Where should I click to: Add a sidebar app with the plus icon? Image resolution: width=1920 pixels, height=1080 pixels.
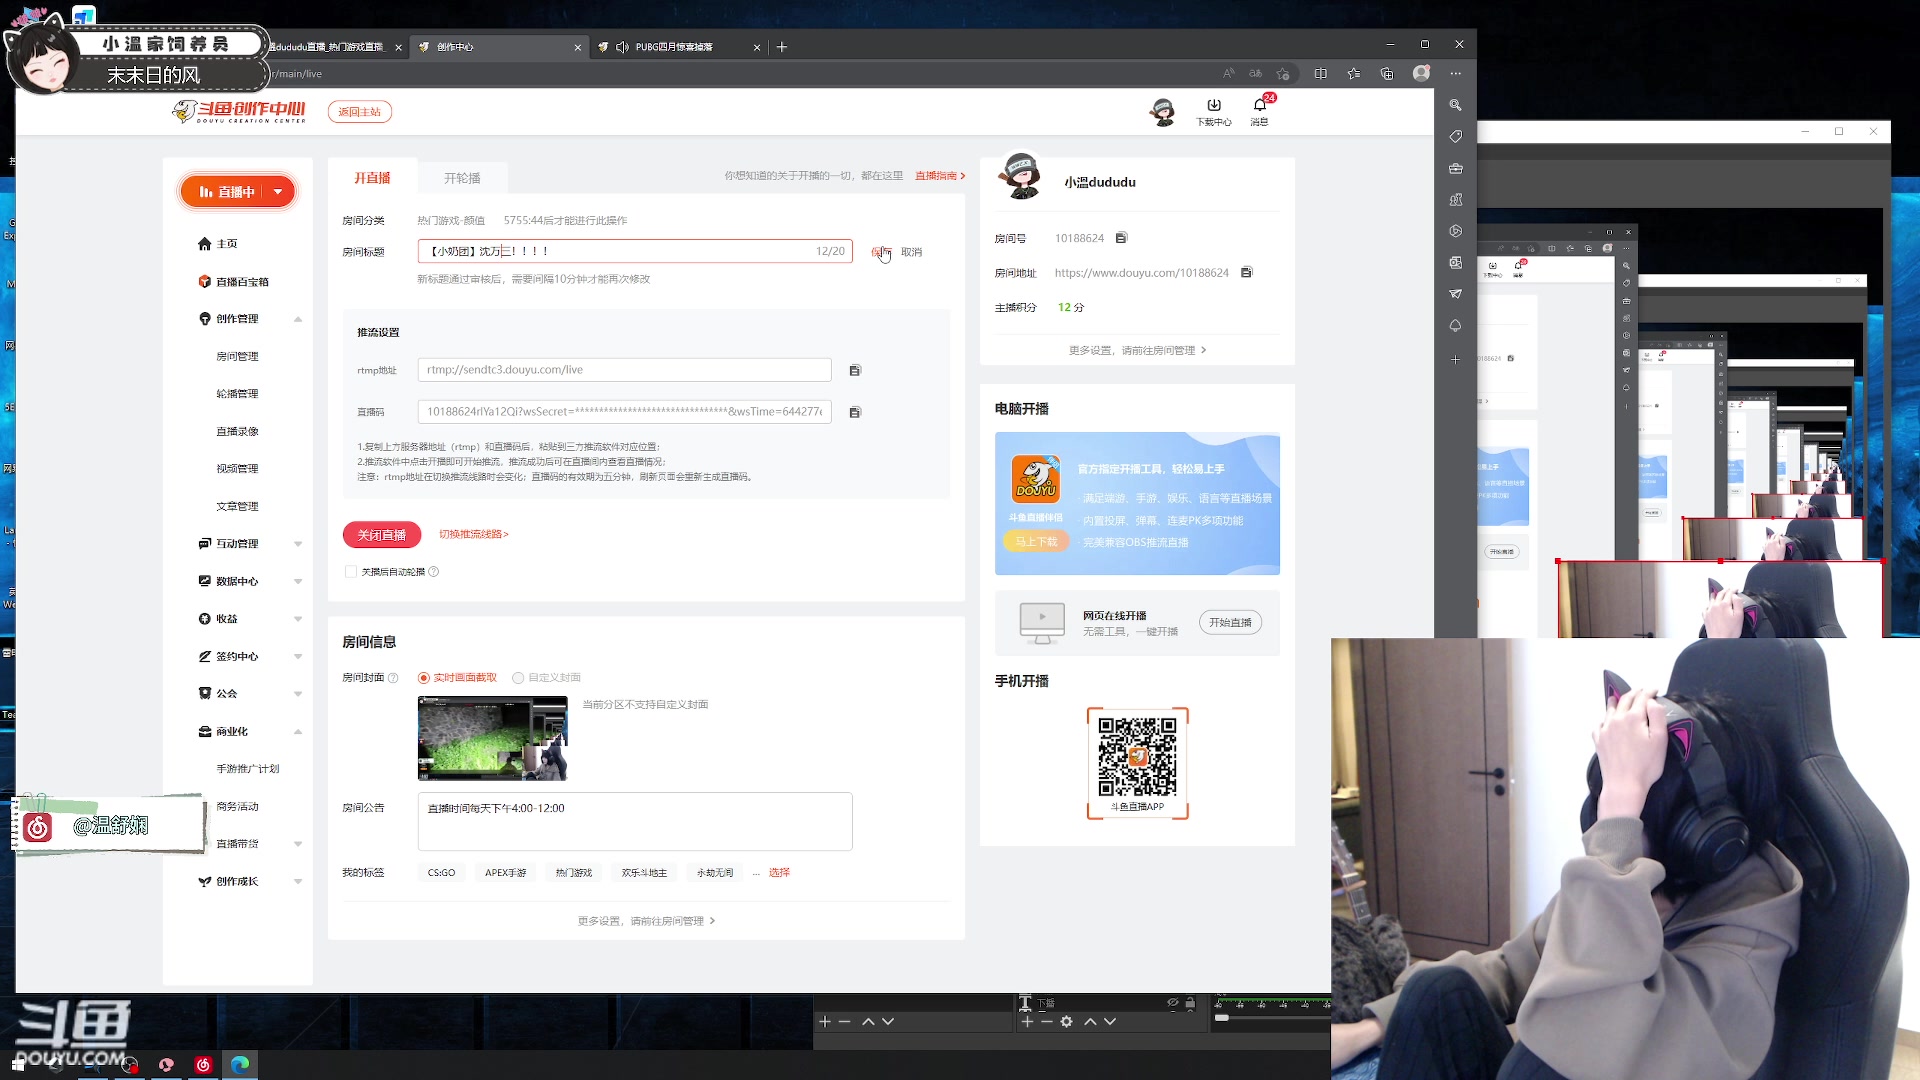point(1456,359)
